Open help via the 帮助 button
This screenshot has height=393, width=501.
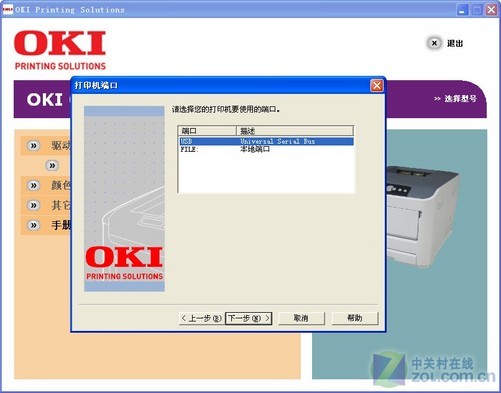pyautogui.click(x=355, y=318)
